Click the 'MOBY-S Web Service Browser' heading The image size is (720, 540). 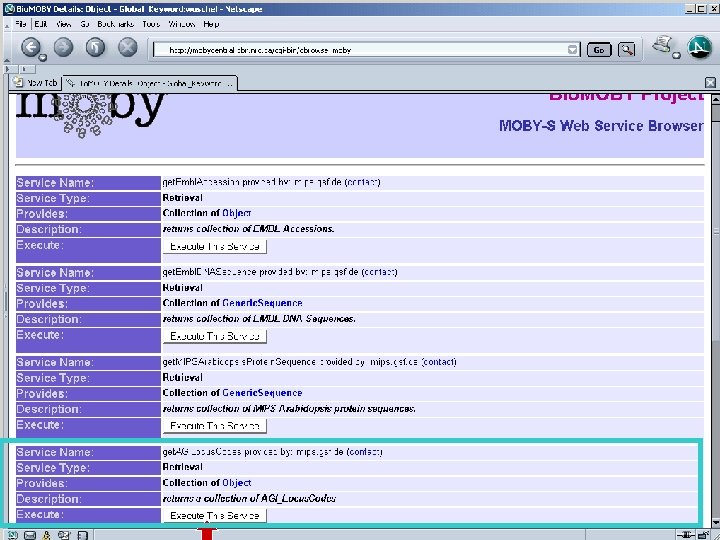click(x=601, y=126)
